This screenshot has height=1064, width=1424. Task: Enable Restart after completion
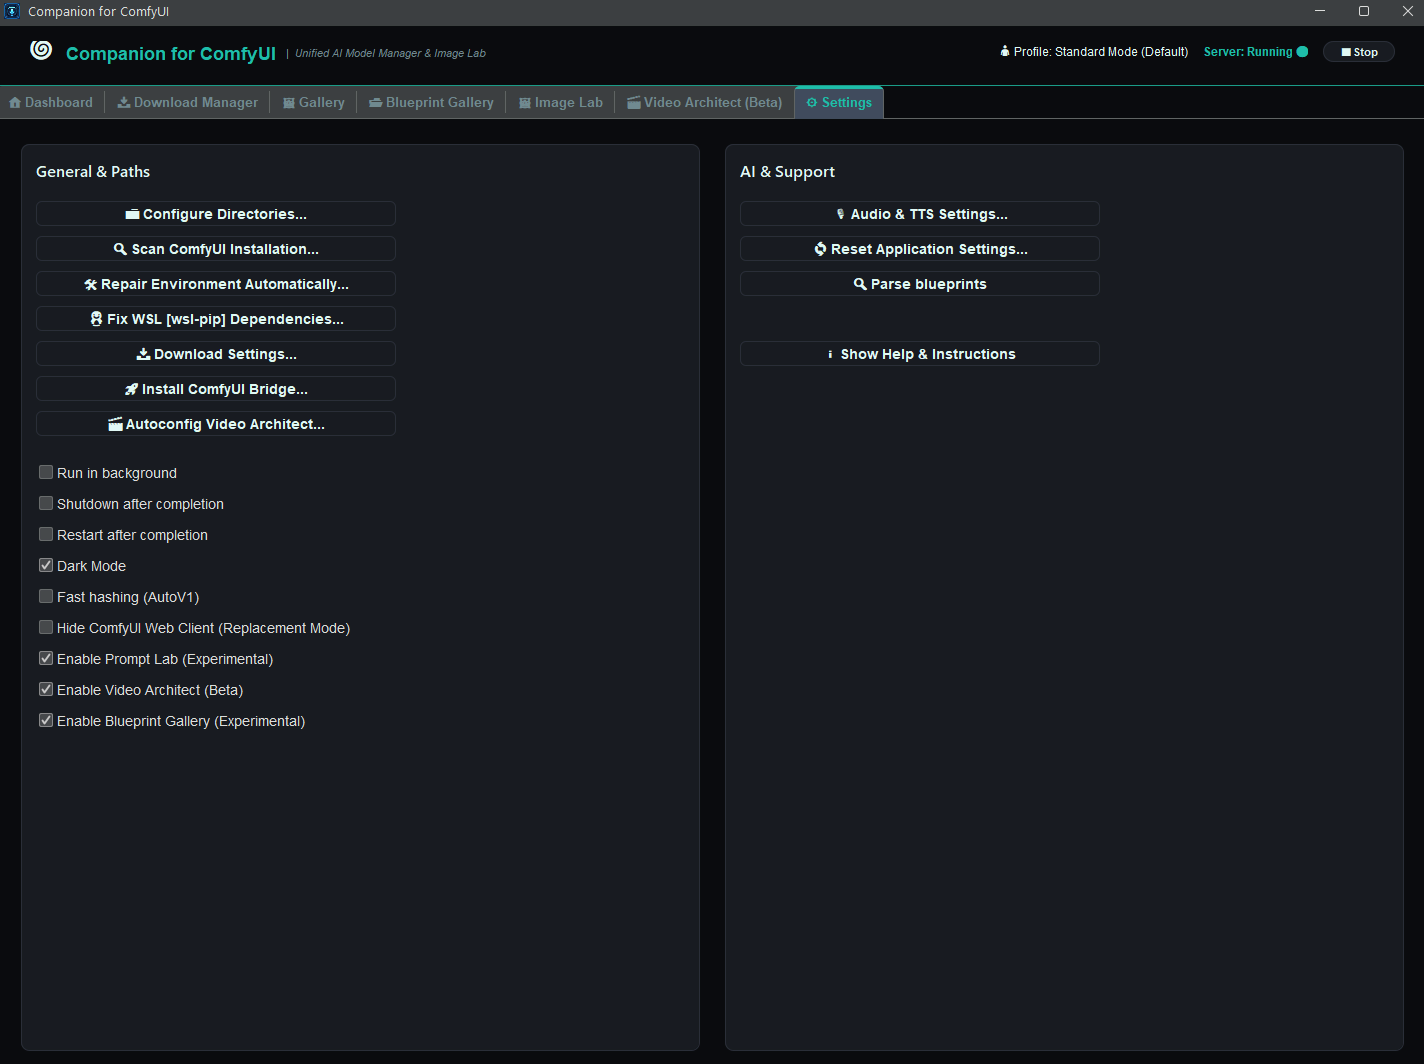pyautogui.click(x=46, y=534)
